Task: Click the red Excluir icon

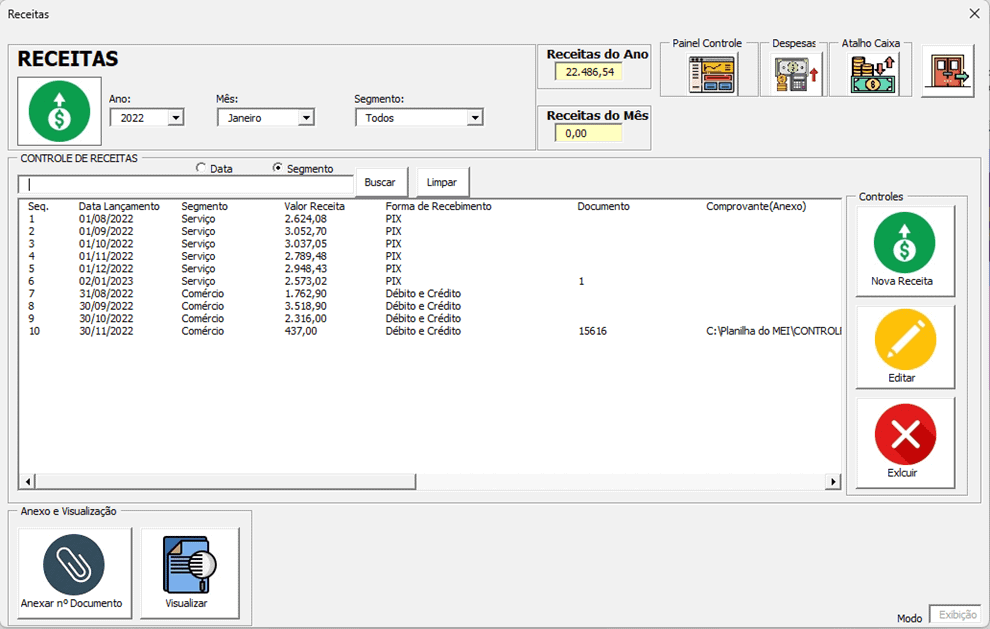Action: pyautogui.click(x=904, y=435)
